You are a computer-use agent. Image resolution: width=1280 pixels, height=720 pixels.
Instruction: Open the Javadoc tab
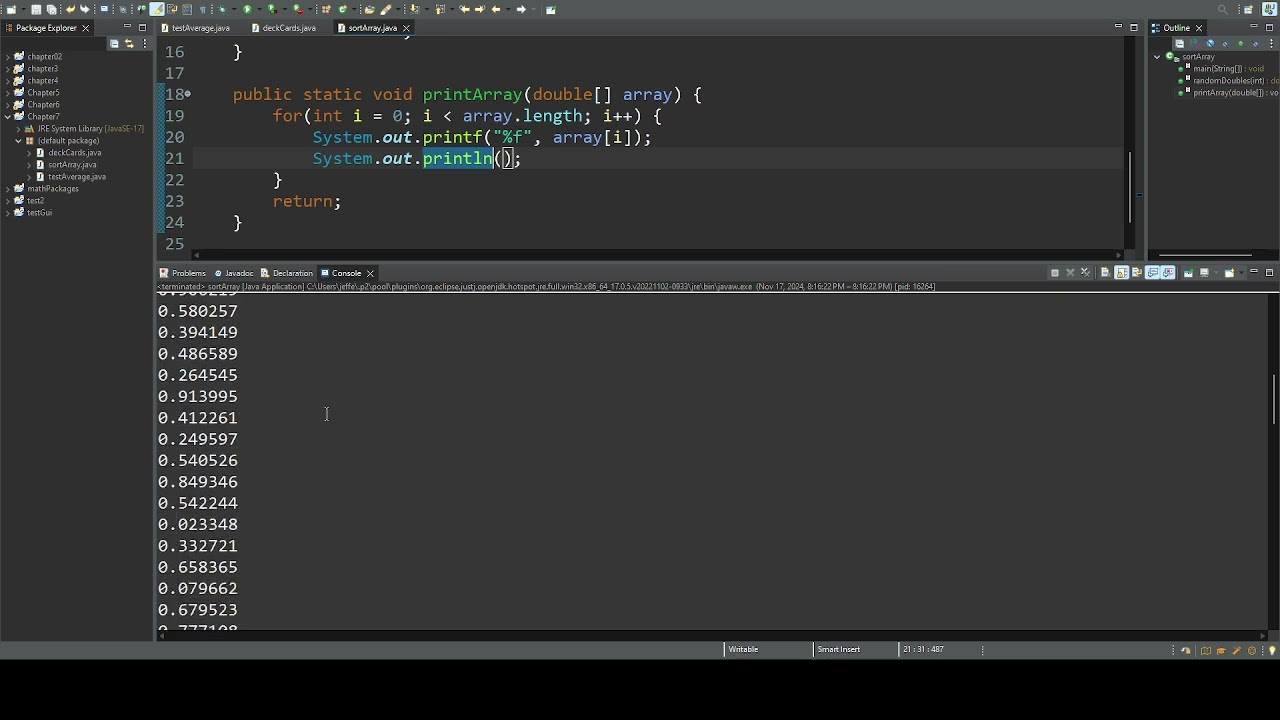(x=234, y=273)
